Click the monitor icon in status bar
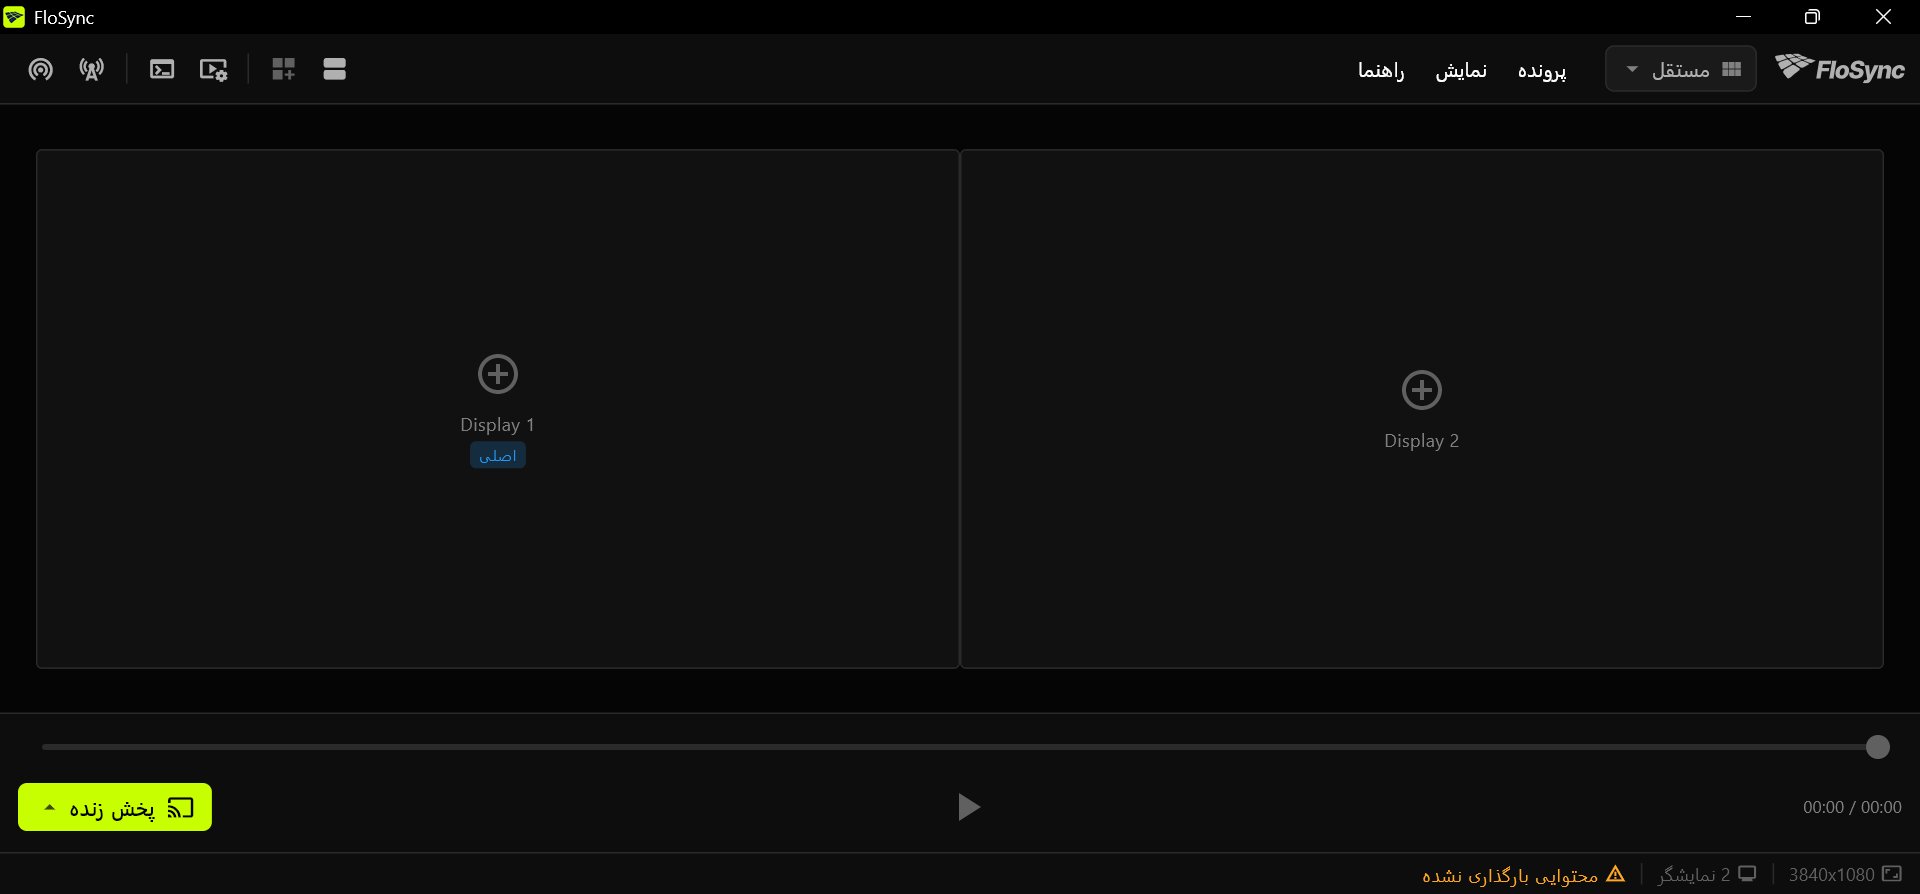Screen dimensions: 1920x894 [1747, 874]
